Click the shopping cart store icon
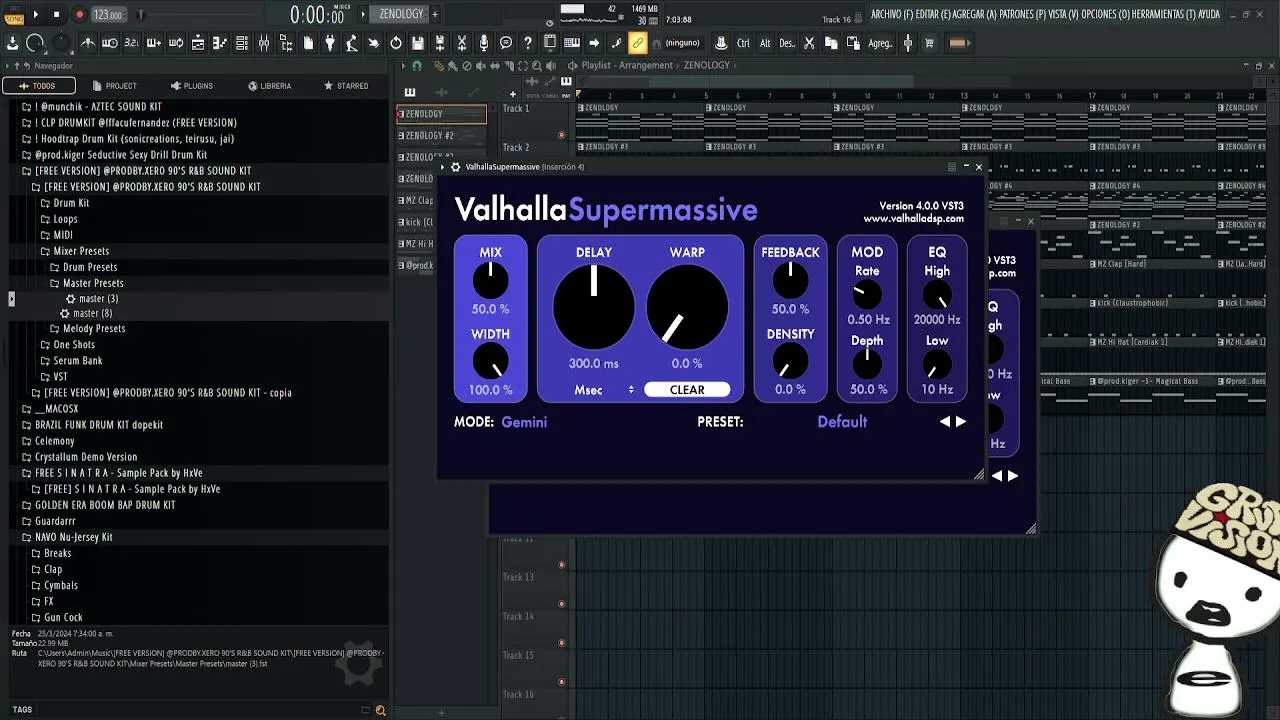Viewport: 1280px width, 720px height. pyautogui.click(x=929, y=43)
